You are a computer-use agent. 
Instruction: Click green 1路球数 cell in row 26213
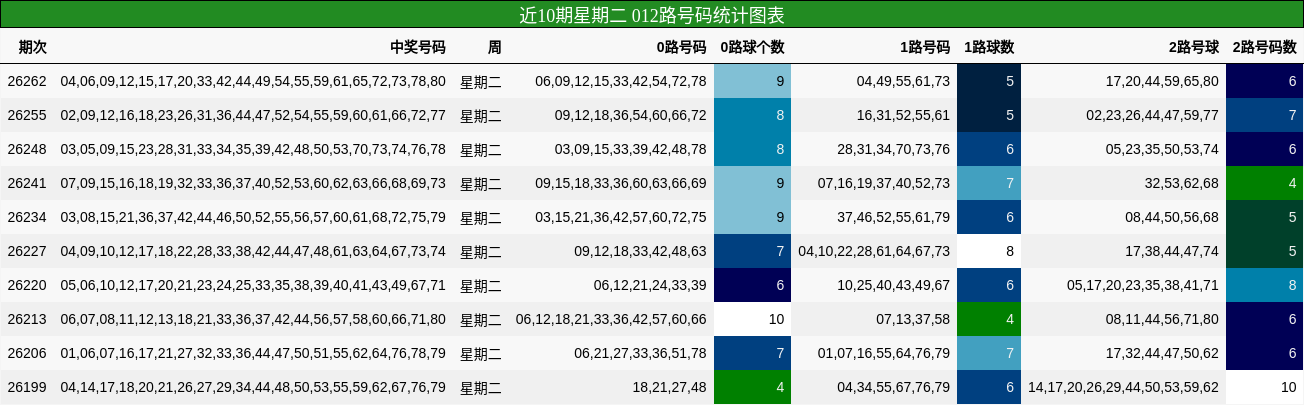(990, 319)
